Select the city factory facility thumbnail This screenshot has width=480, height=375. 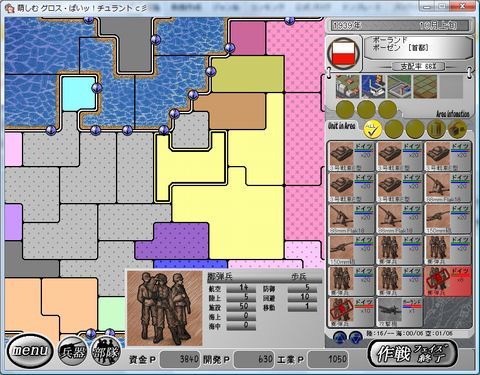[x=347, y=87]
